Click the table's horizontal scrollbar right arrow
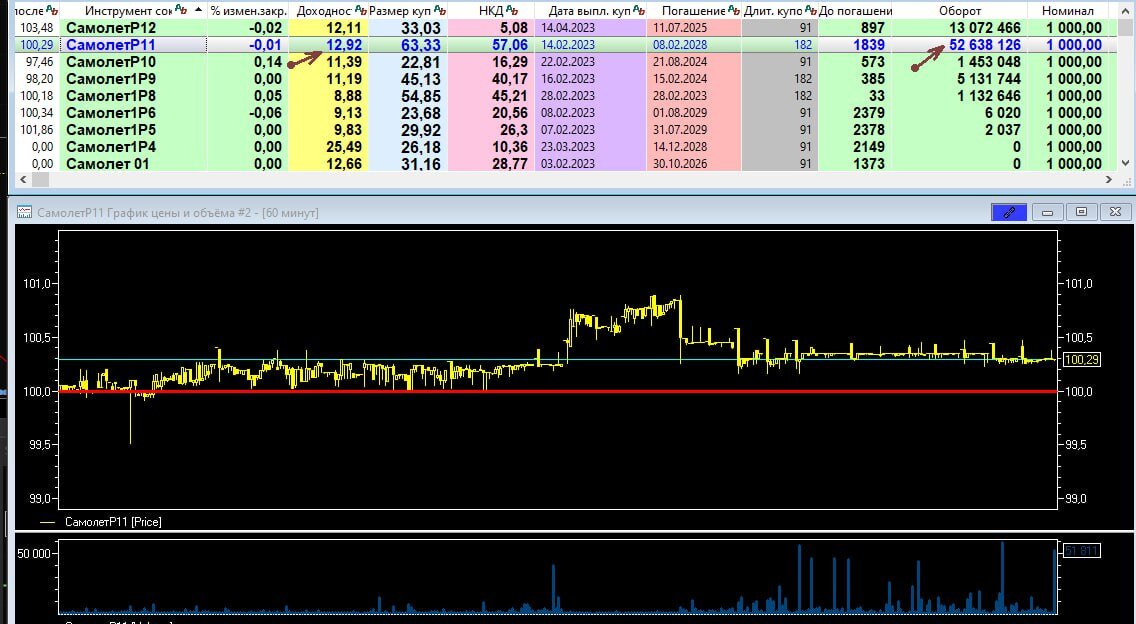The image size is (1136, 624). 1109,179
